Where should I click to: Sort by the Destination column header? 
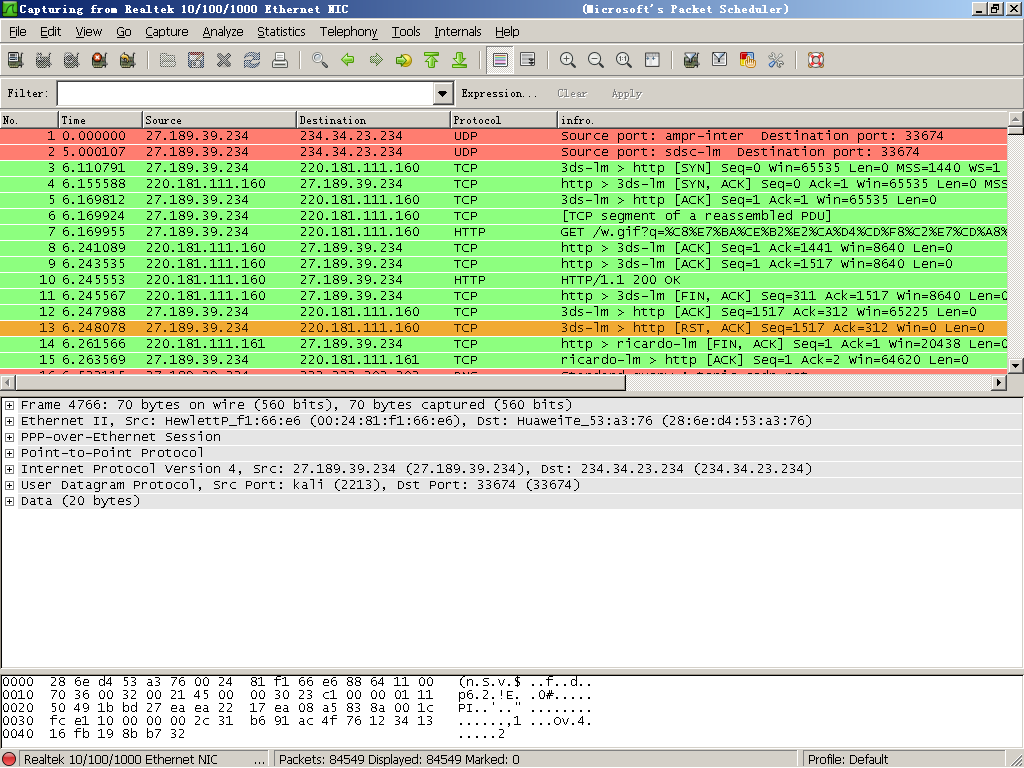tap(374, 120)
